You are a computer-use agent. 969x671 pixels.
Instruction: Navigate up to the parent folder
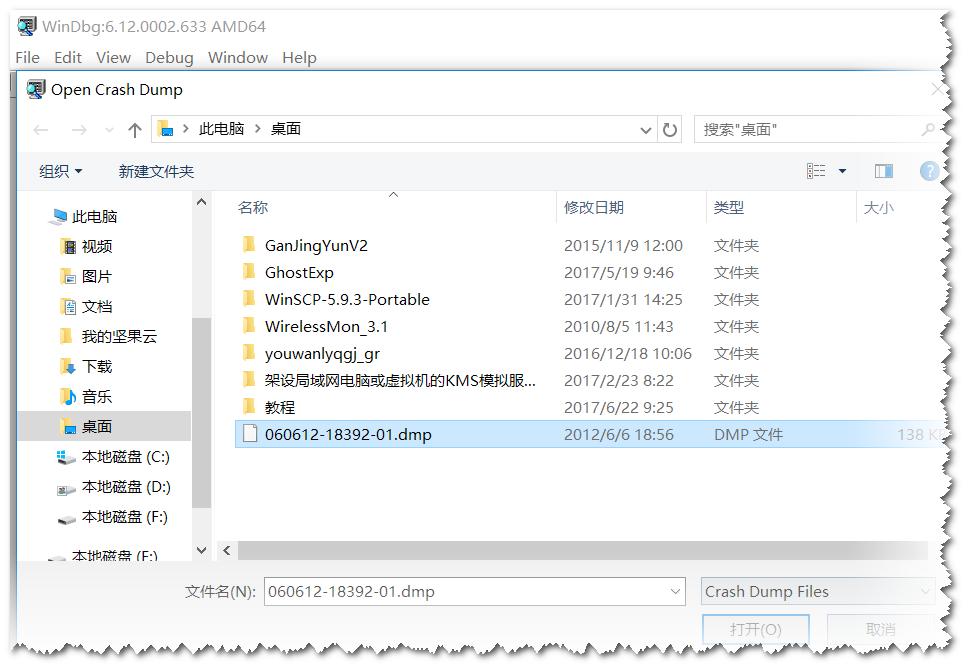tap(135, 129)
